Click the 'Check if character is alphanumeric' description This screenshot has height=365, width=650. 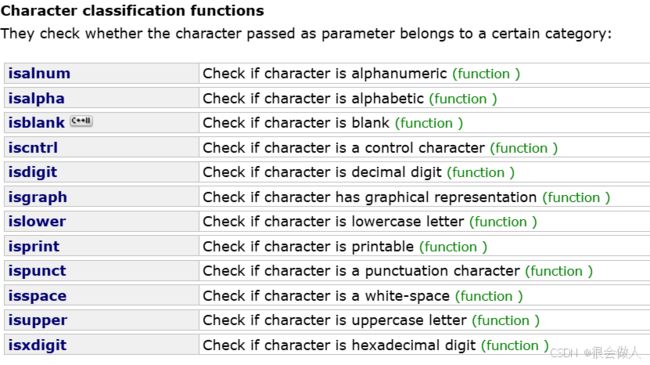click(325, 73)
